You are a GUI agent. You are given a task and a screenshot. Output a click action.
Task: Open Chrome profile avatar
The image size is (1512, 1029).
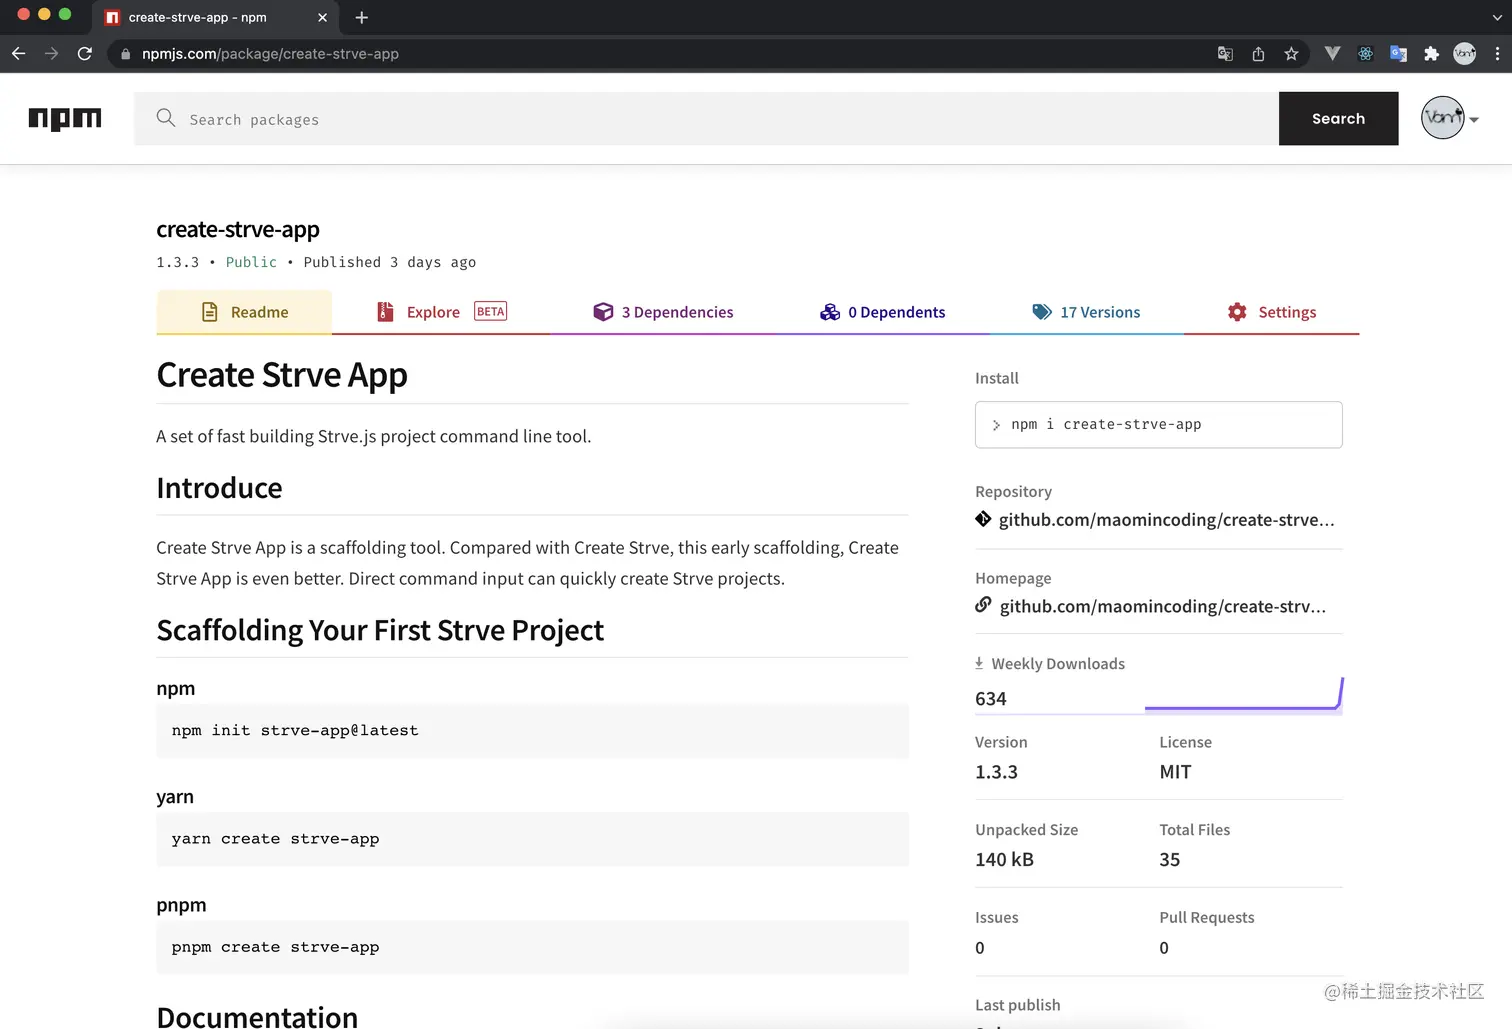click(x=1464, y=54)
